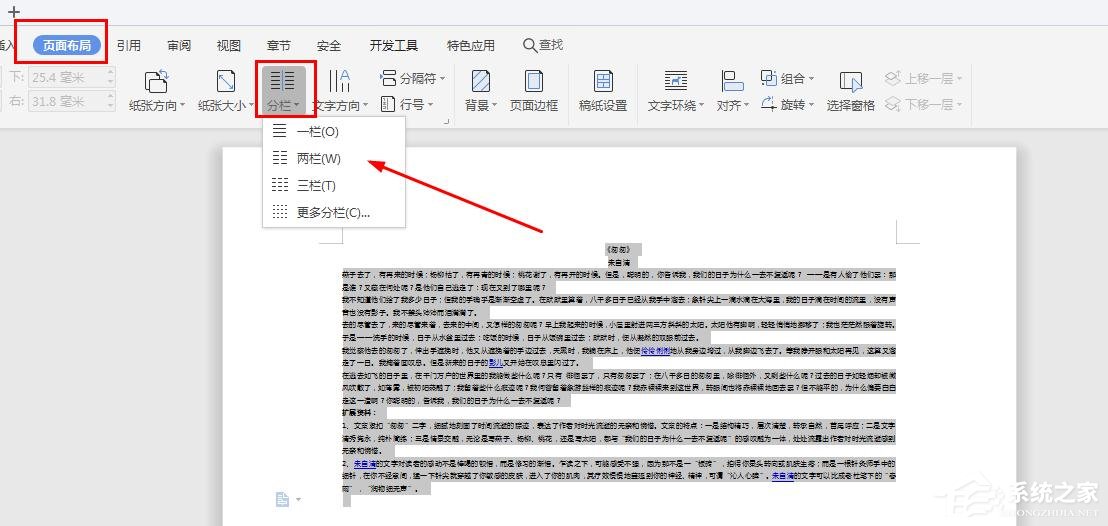Open 更多分栏(C)... more columns dialog

click(x=334, y=212)
